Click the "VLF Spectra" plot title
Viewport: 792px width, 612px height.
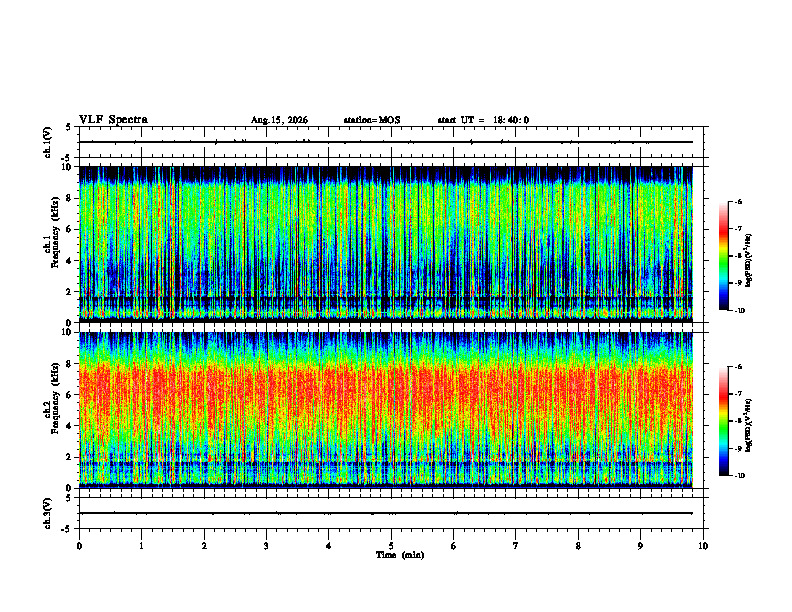pyautogui.click(x=113, y=120)
